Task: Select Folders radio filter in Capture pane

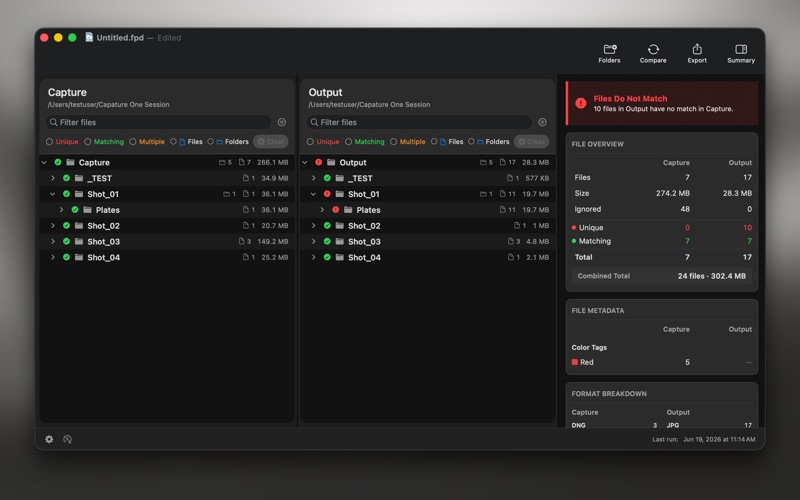Action: [x=210, y=142]
